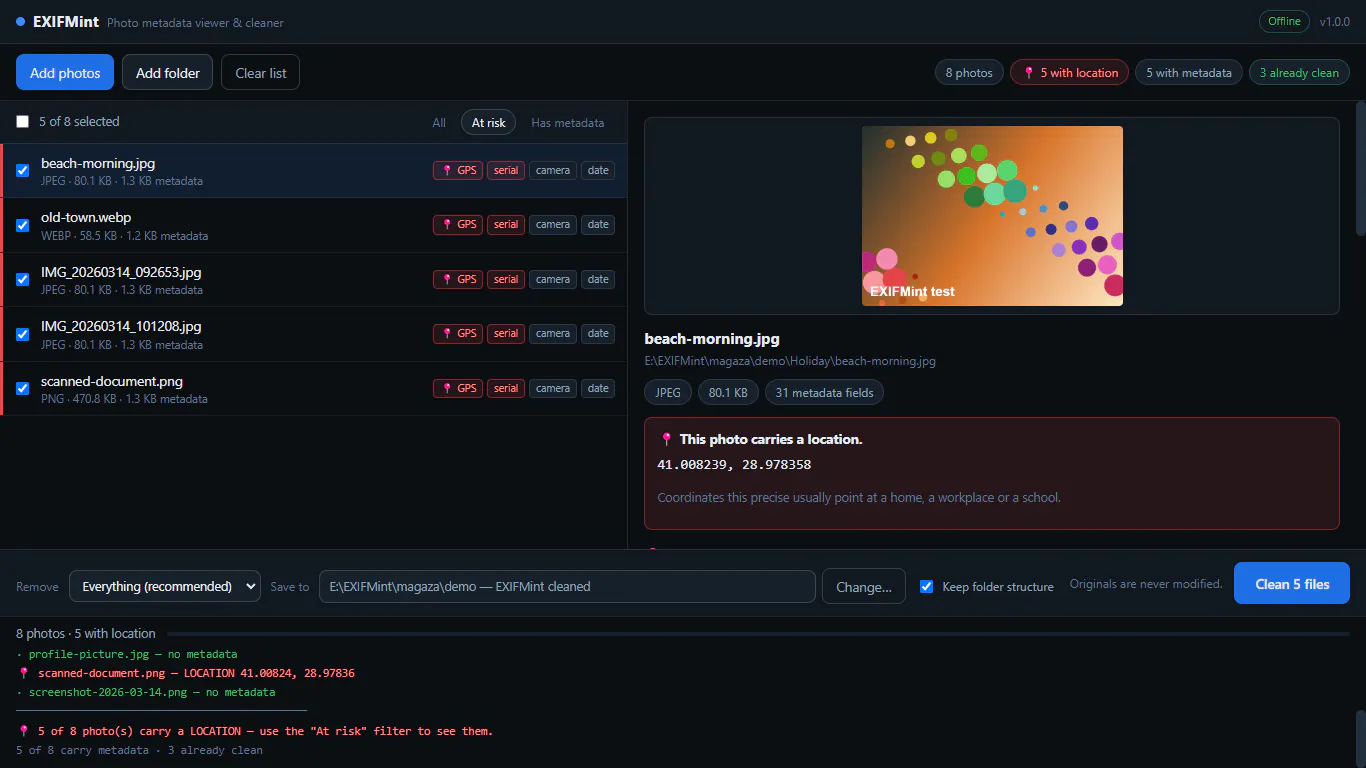Viewport: 1366px width, 768px height.
Task: Toggle the select-all checkbox next to '5 of 8 selected'
Action: [23, 122]
